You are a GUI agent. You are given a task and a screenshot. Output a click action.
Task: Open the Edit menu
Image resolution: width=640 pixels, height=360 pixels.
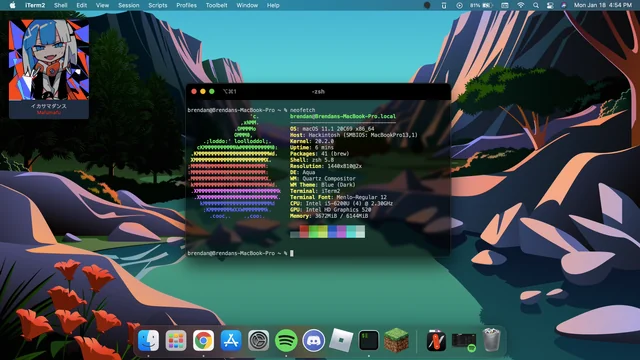82,5
